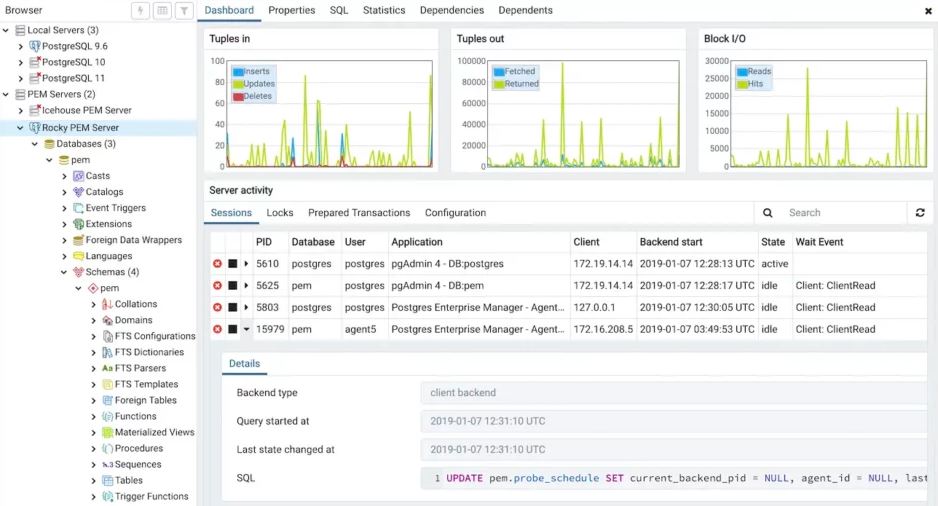Viewport: 938px width, 506px height.
Task: Terminate session with PID 5610
Action: [217, 264]
